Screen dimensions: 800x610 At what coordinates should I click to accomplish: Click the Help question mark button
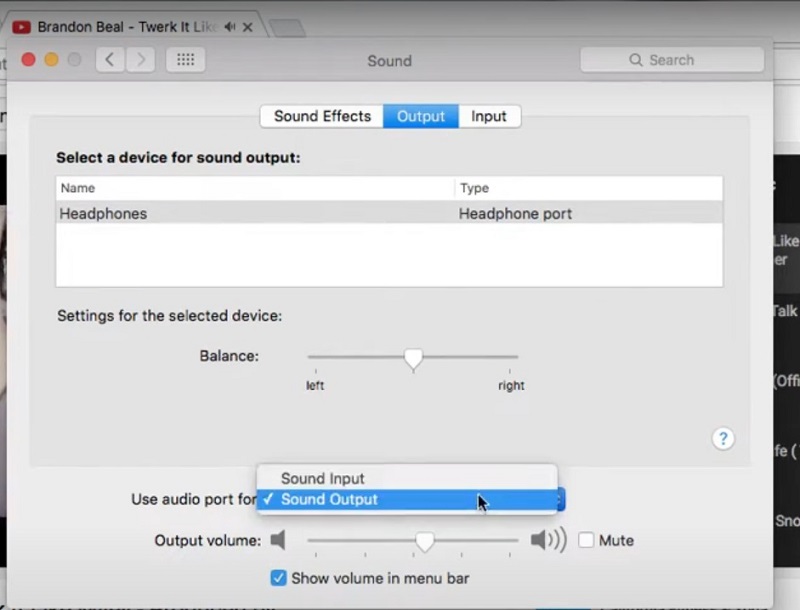click(723, 438)
